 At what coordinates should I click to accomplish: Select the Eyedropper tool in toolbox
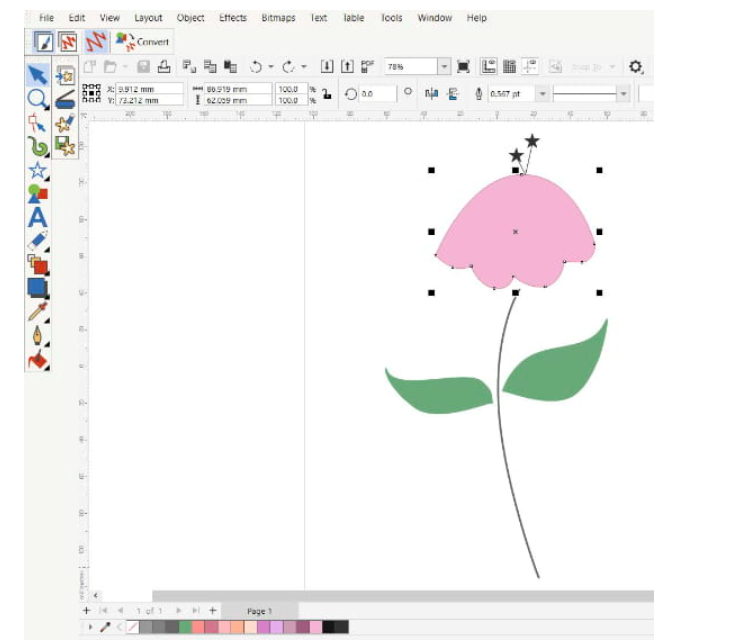37,312
